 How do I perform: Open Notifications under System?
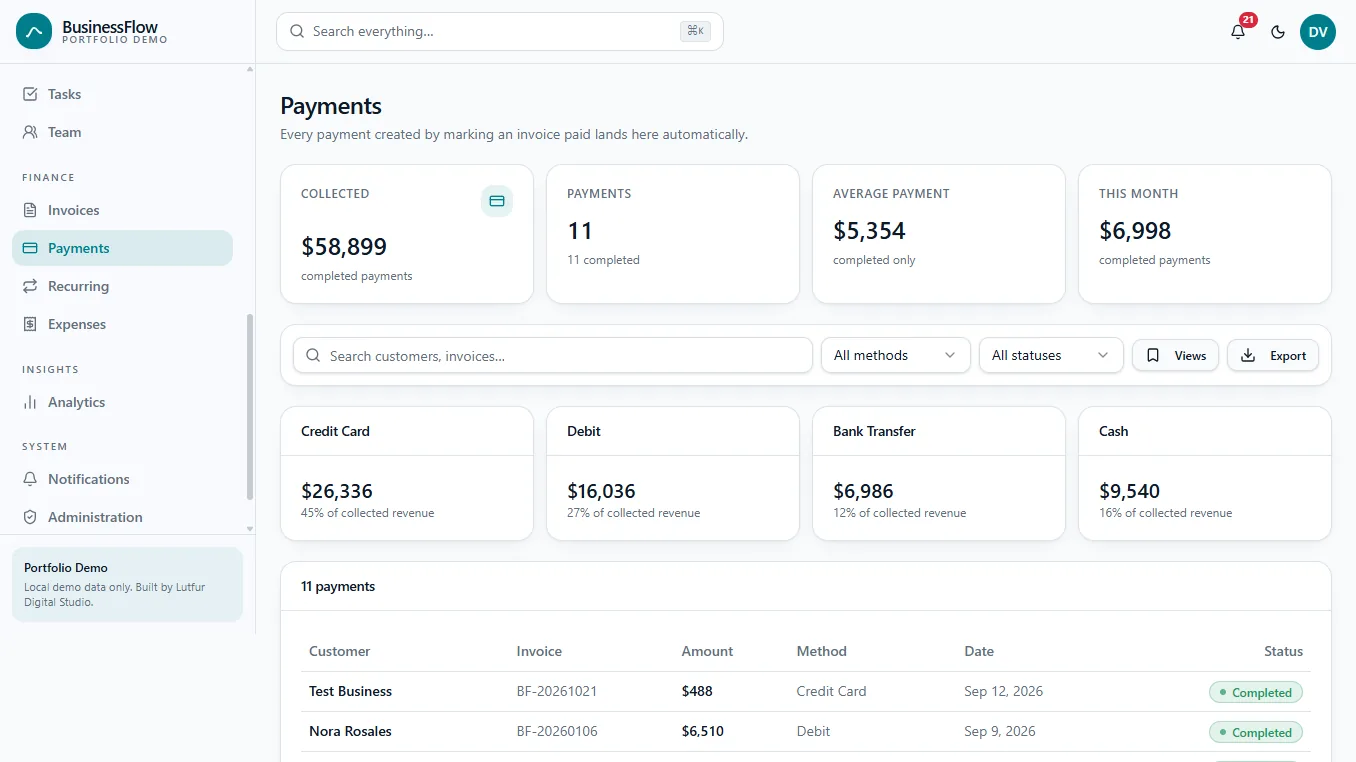point(122,479)
